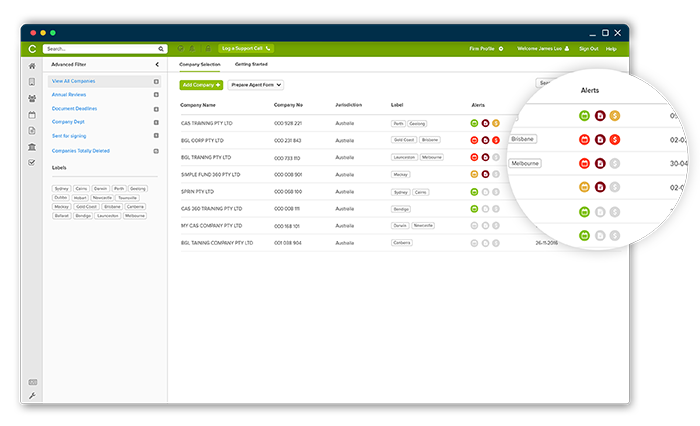The height and width of the screenshot is (426, 700).
Task: Click into the Search input field
Action: (x=98, y=48)
